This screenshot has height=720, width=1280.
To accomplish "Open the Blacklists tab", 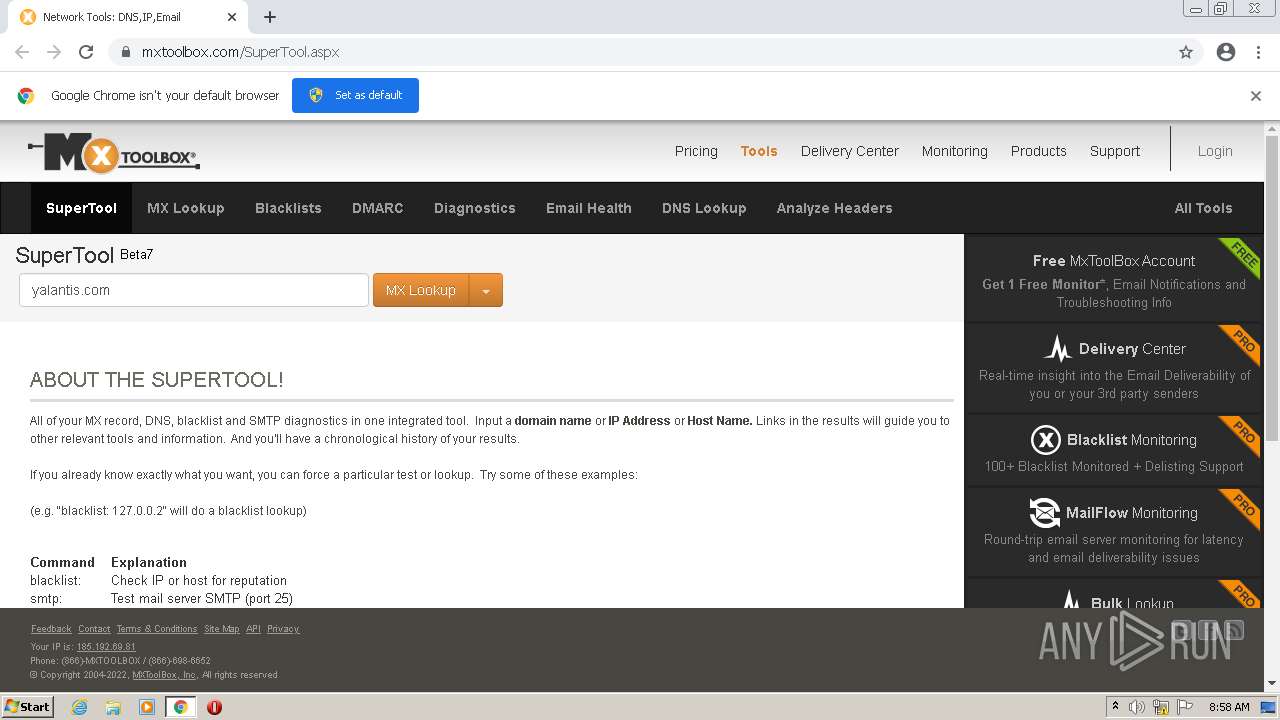I will [288, 208].
